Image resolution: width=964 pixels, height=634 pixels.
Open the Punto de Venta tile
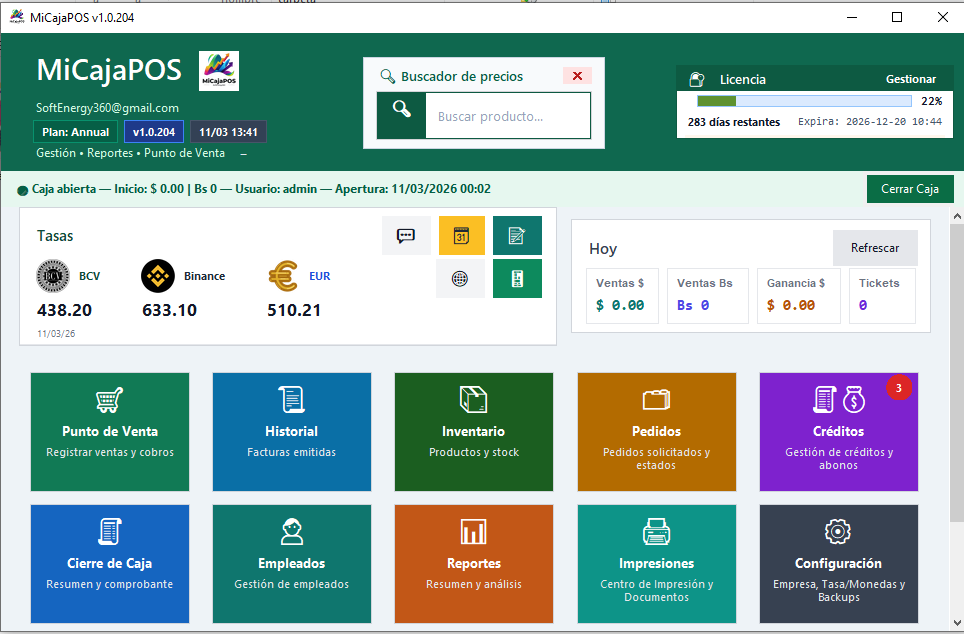pos(110,432)
